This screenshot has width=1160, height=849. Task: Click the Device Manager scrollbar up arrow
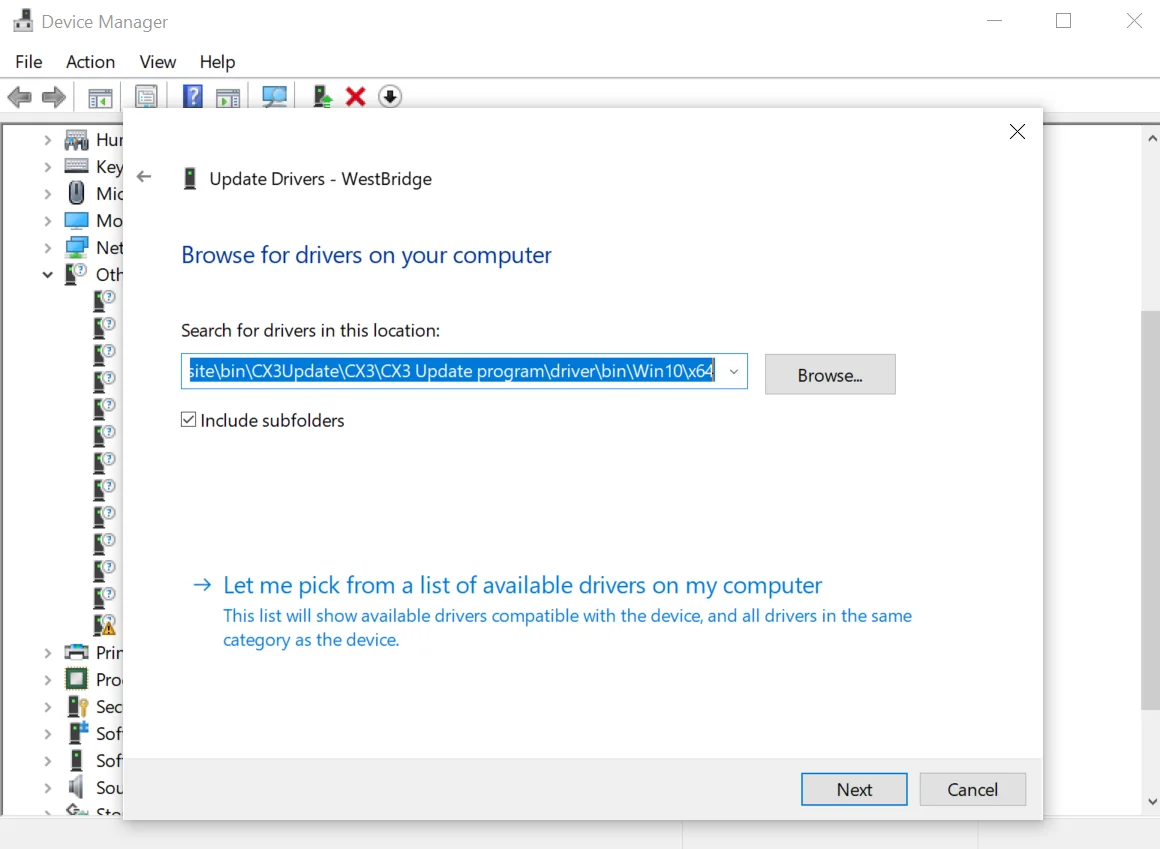click(1151, 138)
